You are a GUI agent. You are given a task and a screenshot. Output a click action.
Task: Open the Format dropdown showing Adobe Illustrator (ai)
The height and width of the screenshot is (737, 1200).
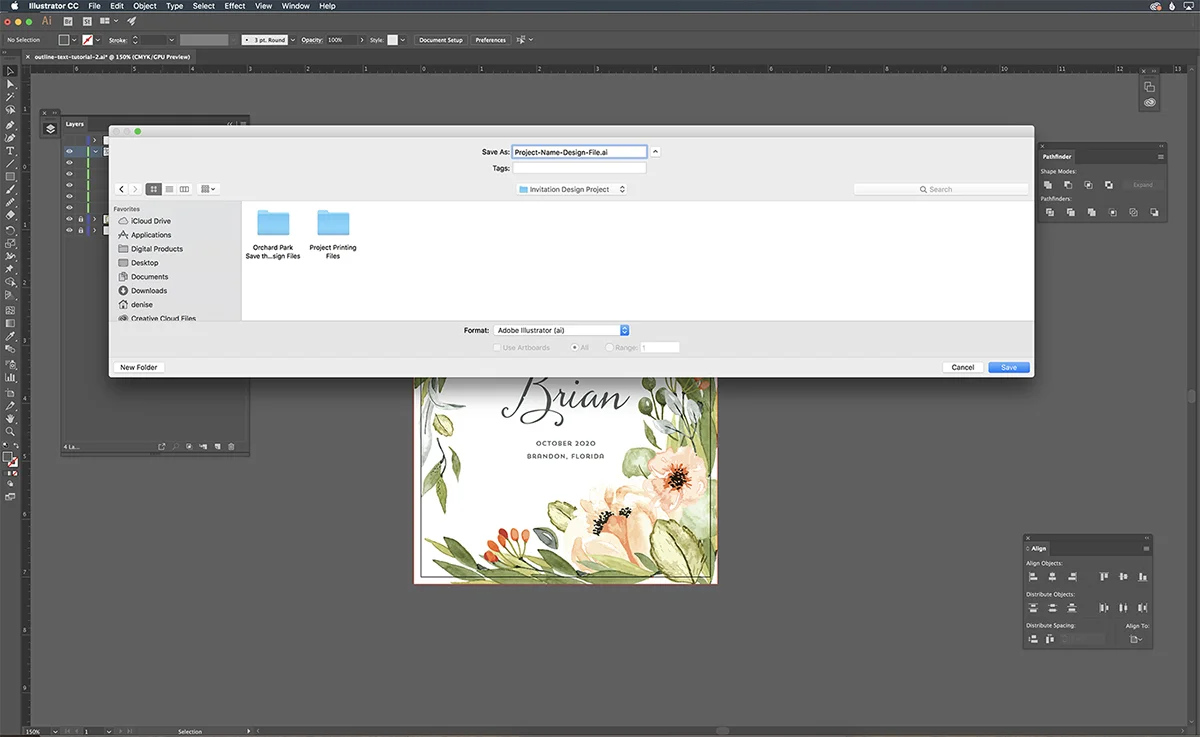(560, 330)
